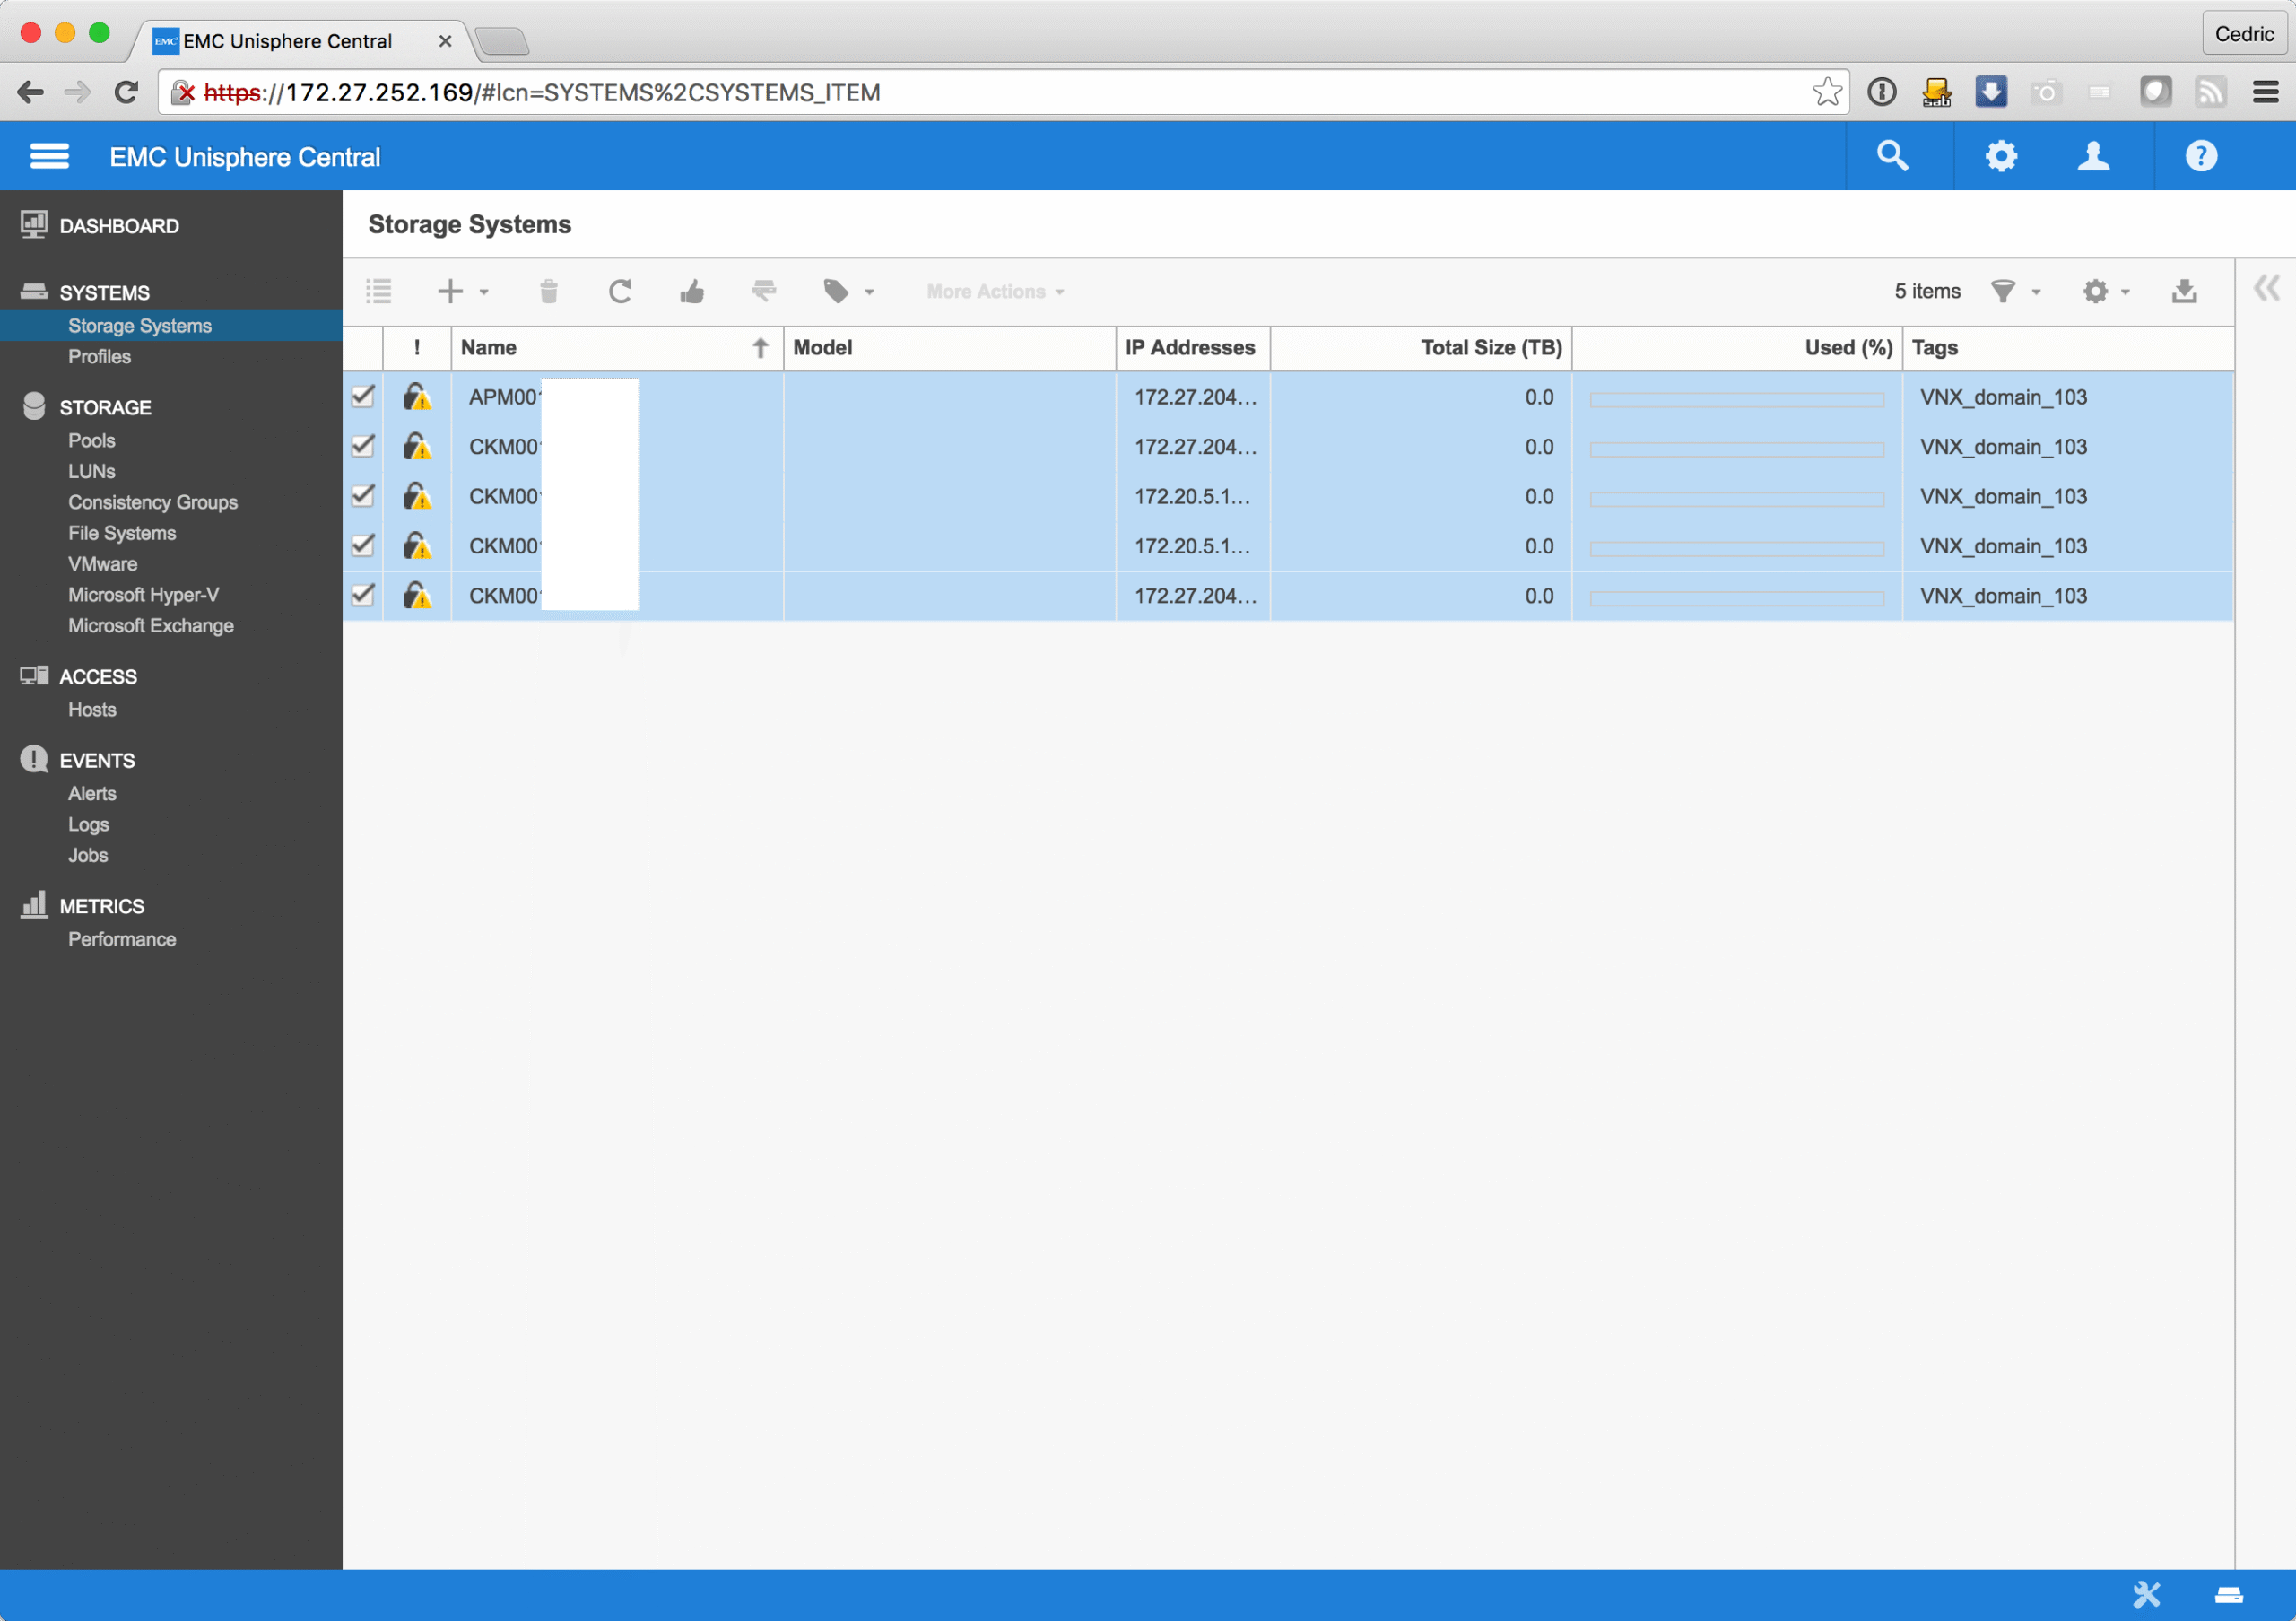
Task: Click the Used (%) bar of first row
Action: pos(1736,399)
